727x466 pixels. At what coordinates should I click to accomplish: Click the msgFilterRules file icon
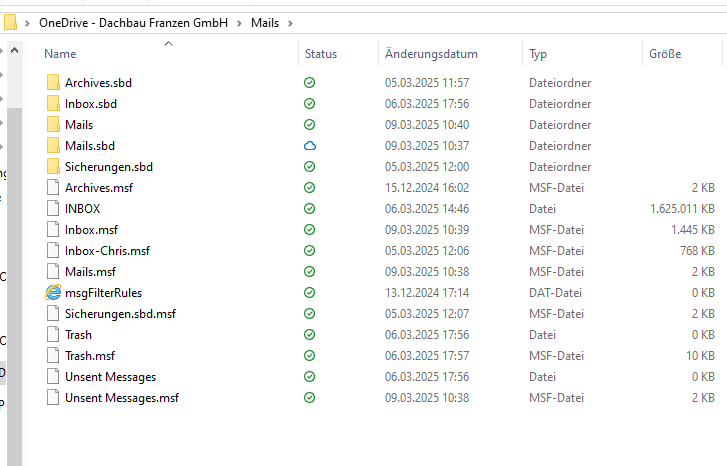(53, 293)
